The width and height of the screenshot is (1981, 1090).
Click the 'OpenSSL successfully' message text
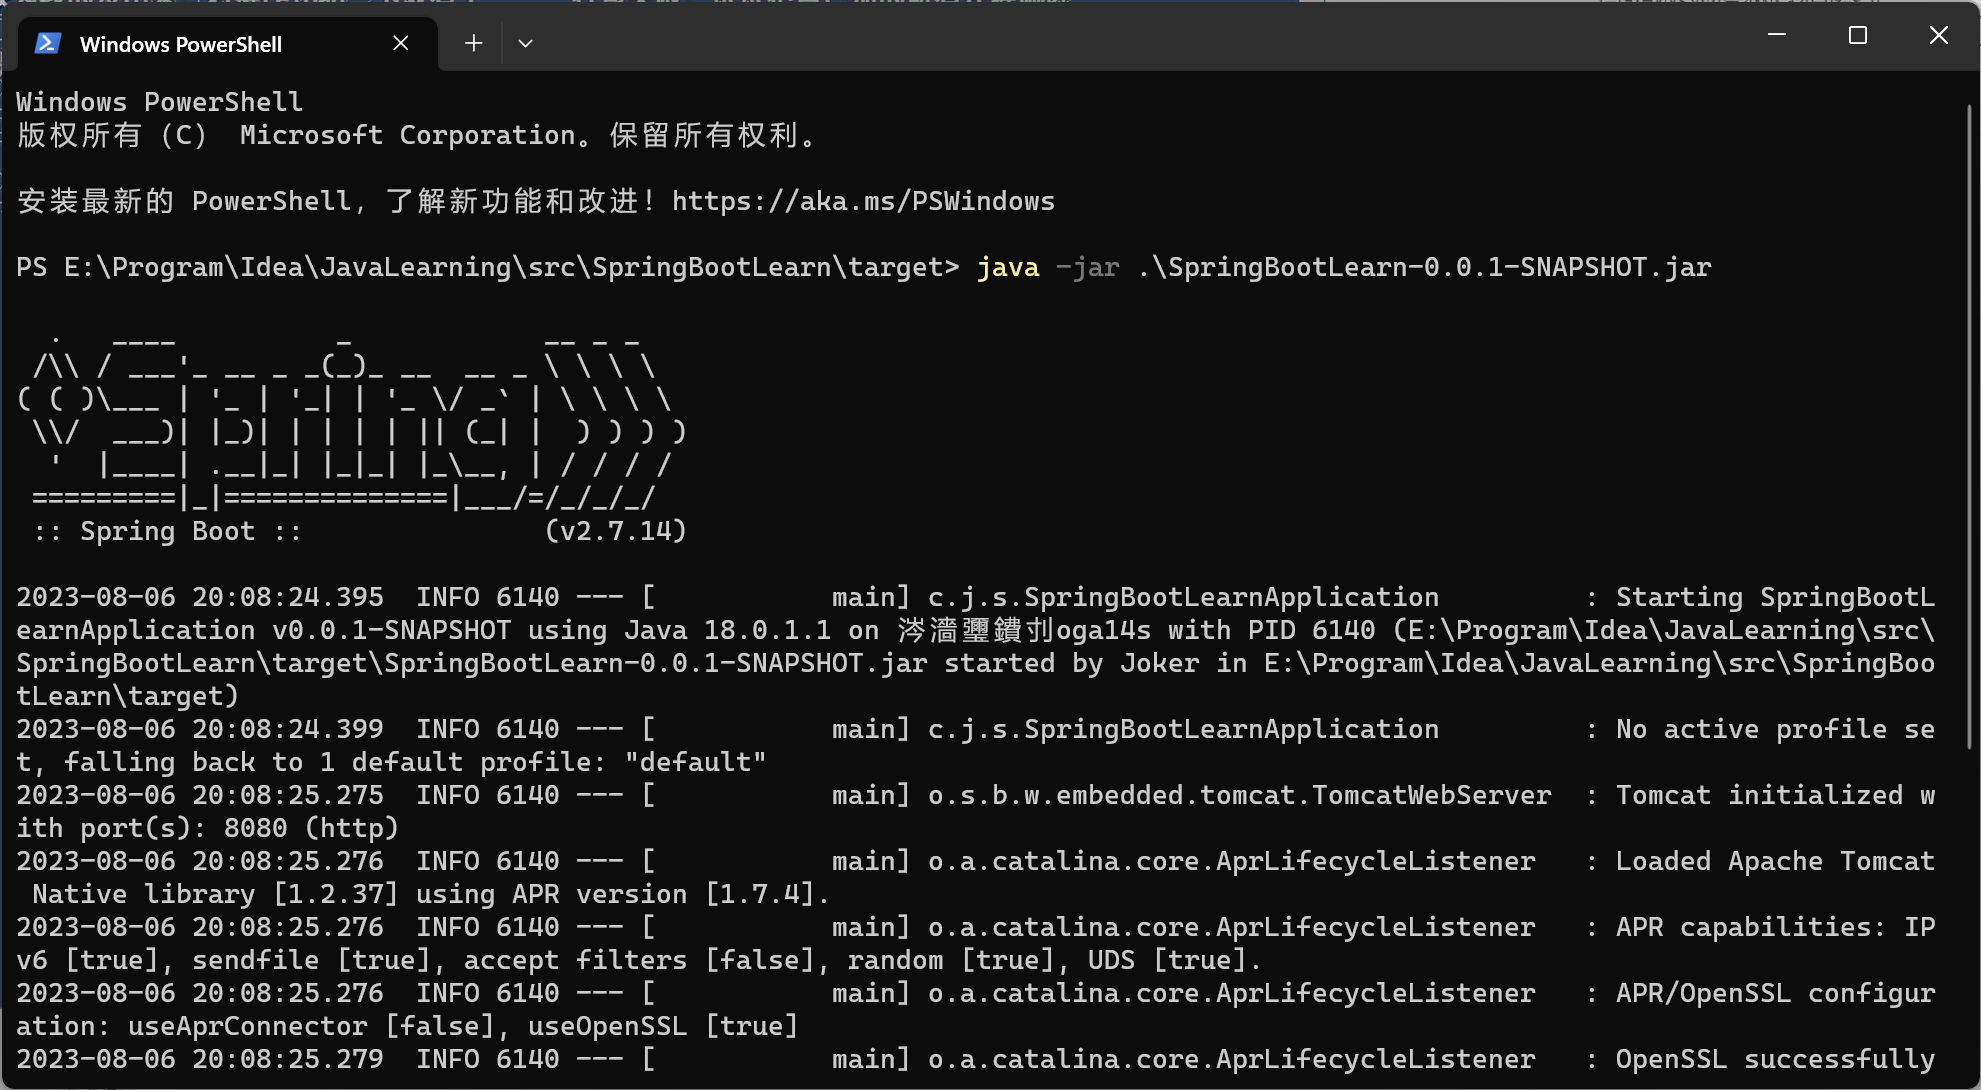point(1776,1059)
